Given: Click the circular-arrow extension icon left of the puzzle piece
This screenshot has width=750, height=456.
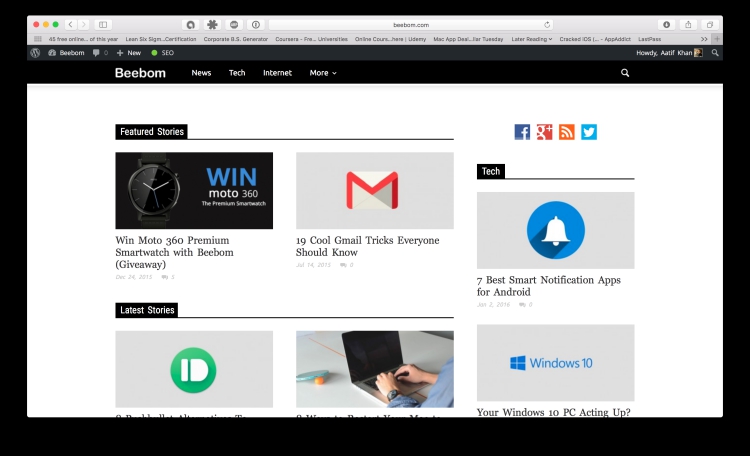Looking at the screenshot, I should (x=190, y=24).
